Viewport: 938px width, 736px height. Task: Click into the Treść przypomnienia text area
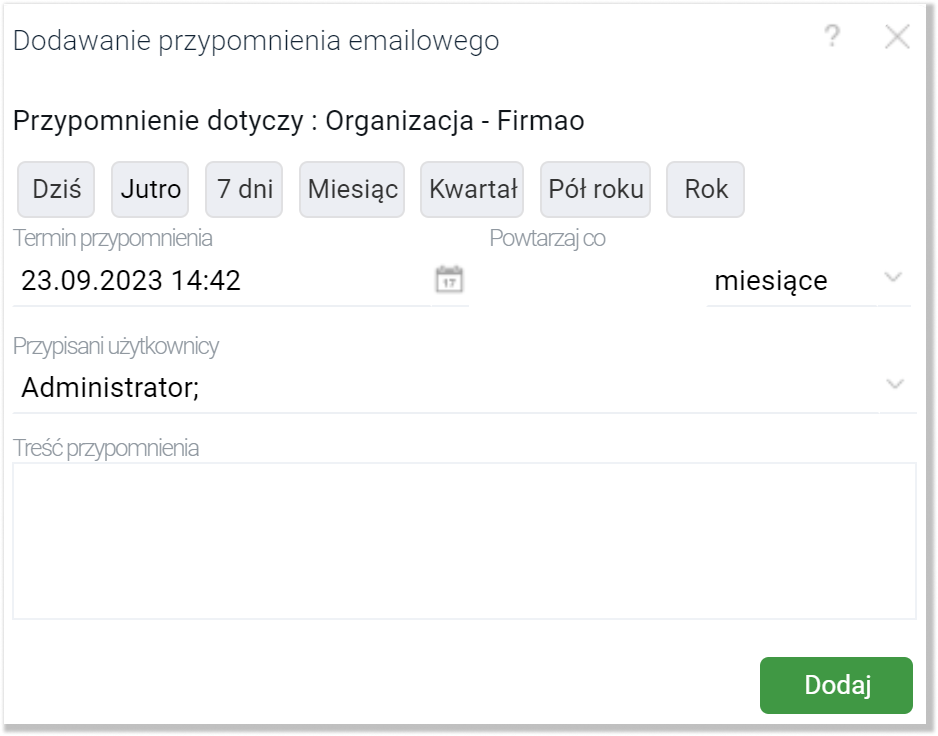[464, 540]
